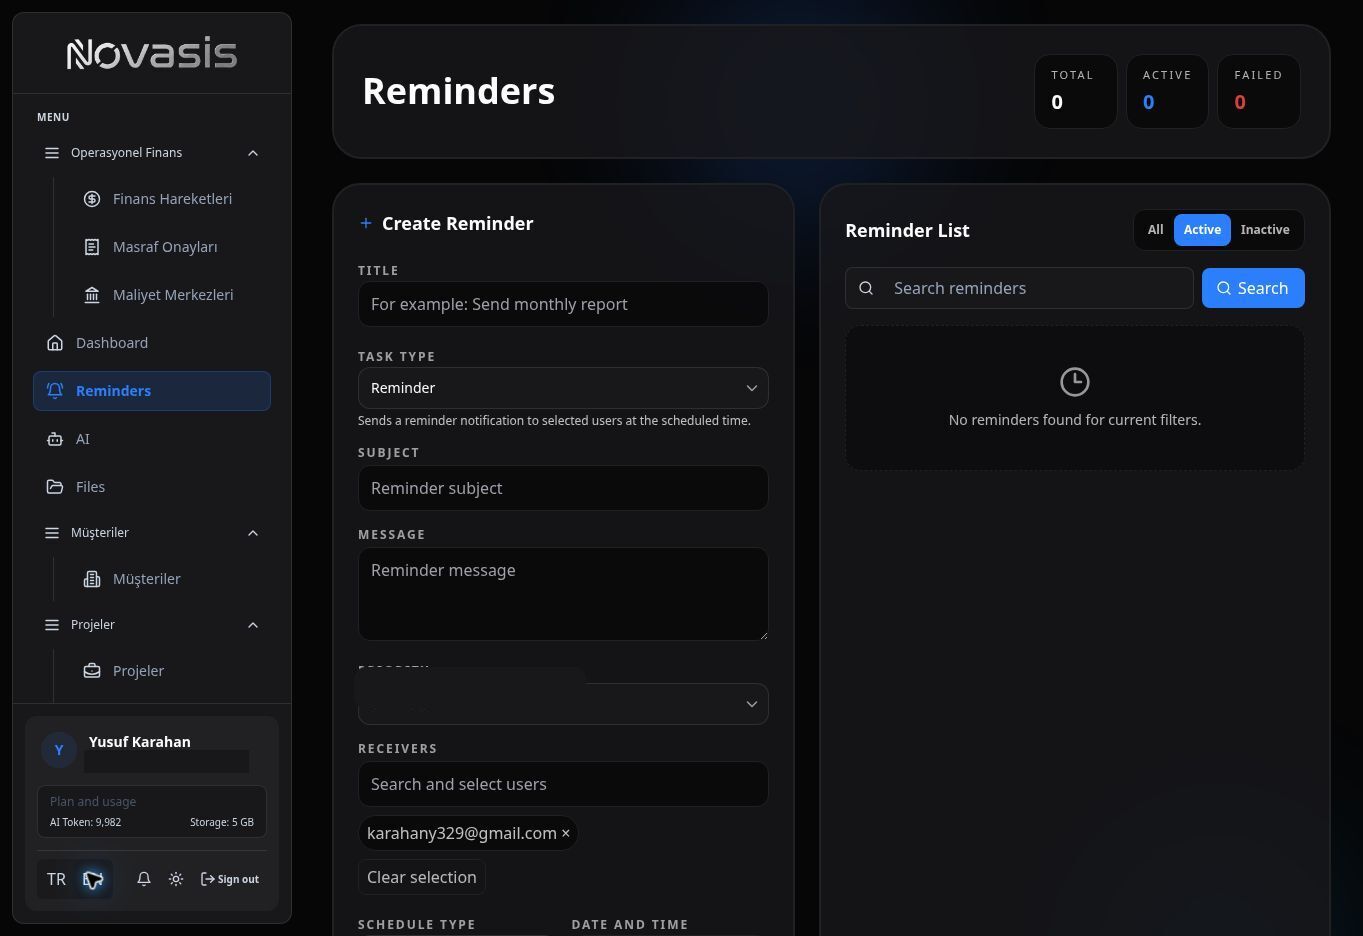Open the Plan and usage card
The width and height of the screenshot is (1363, 936).
152,811
